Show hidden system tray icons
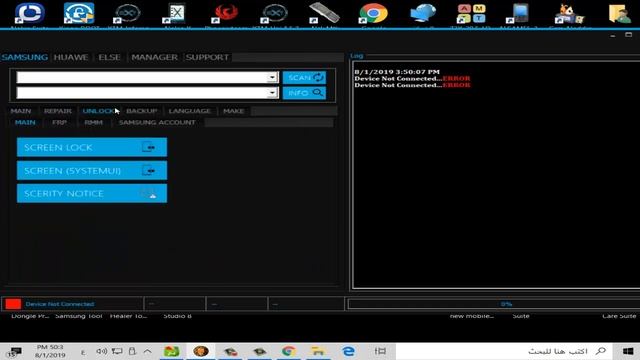Screen dimensions: 640x360 point(147,351)
